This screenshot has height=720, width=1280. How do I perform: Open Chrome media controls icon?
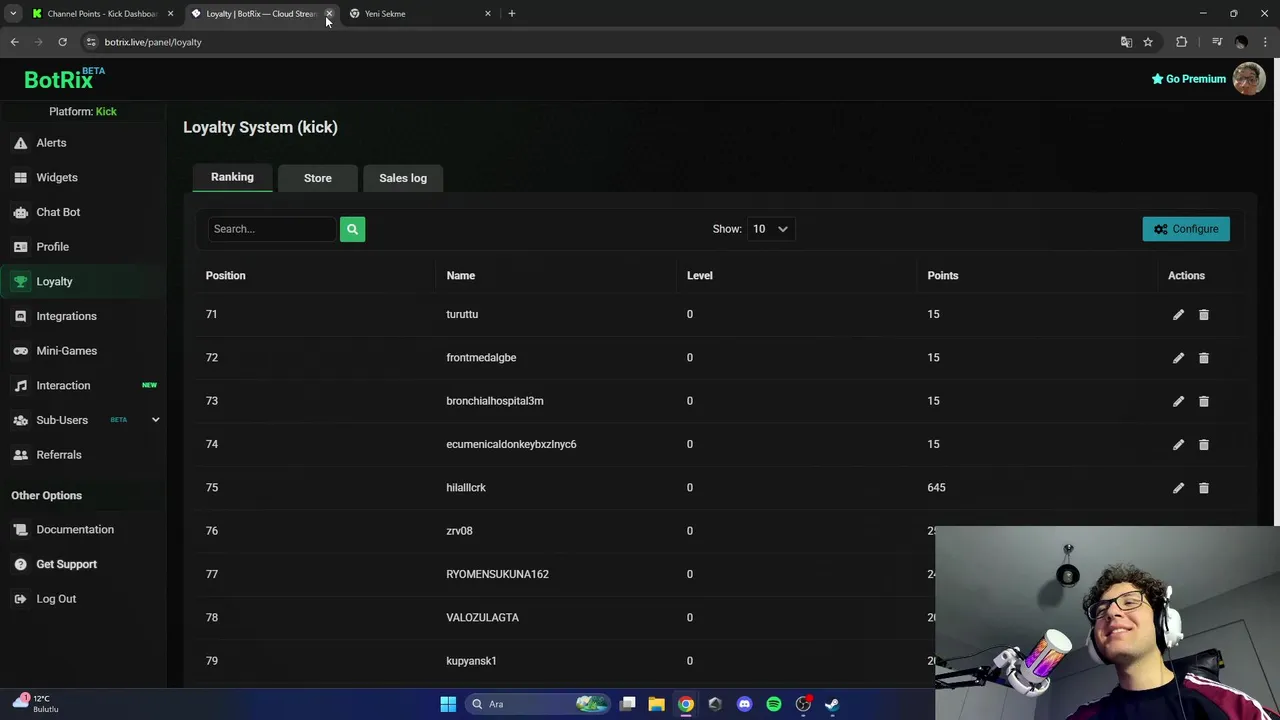tap(1216, 42)
